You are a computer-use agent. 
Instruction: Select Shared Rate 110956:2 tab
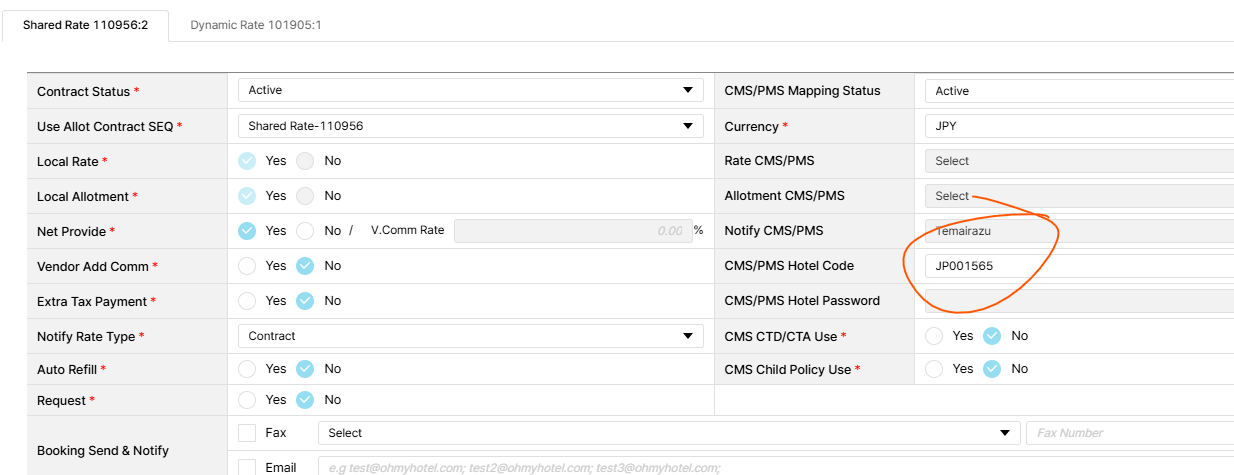[85, 25]
